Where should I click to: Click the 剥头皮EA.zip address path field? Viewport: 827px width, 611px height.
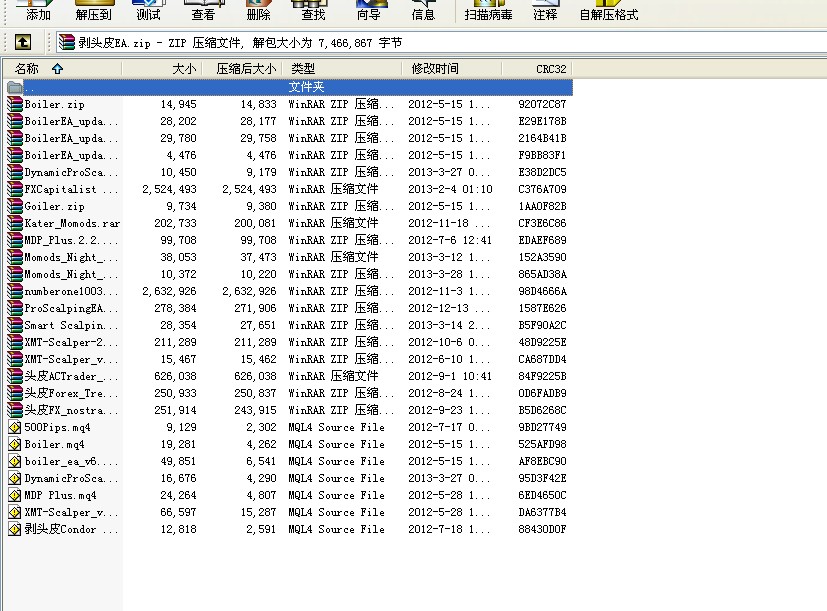point(441,43)
